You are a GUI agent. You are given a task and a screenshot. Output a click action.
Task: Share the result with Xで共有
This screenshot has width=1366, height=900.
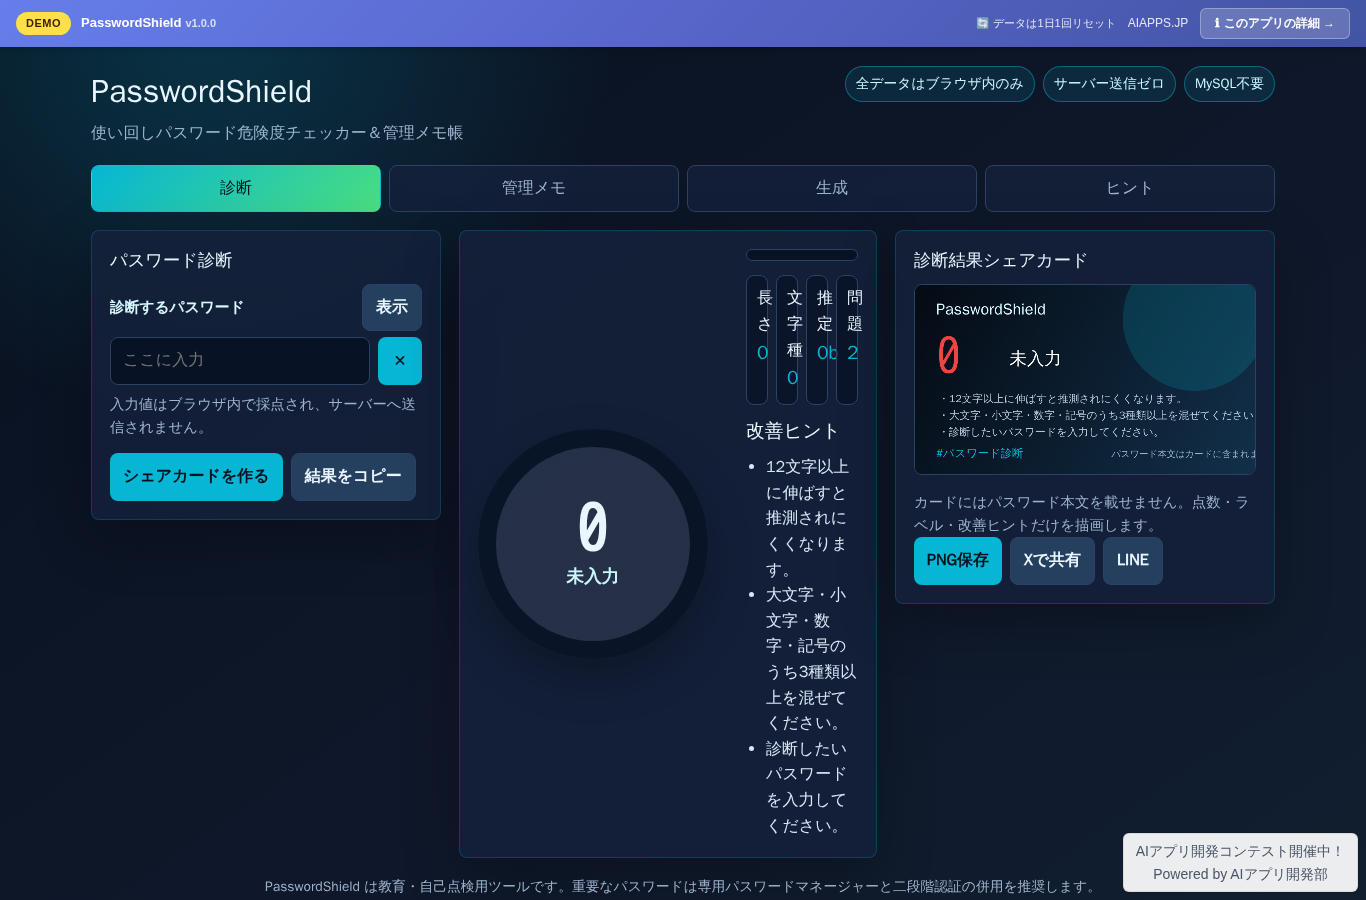(x=1052, y=561)
